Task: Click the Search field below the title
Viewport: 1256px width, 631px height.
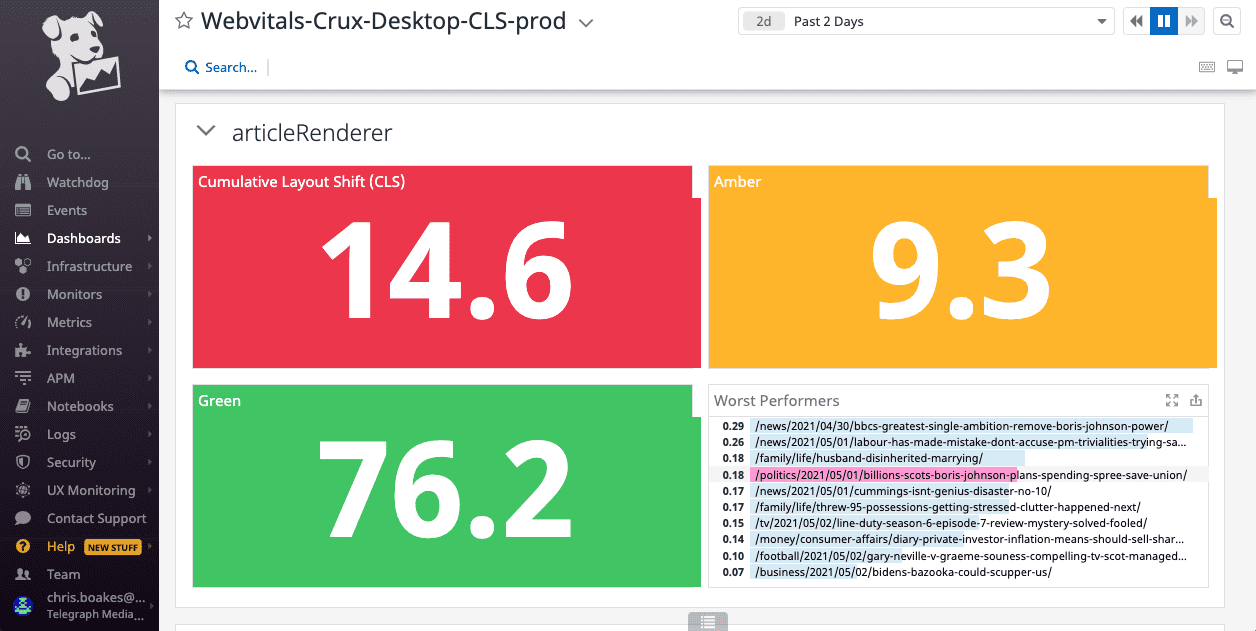Action: tap(220, 67)
